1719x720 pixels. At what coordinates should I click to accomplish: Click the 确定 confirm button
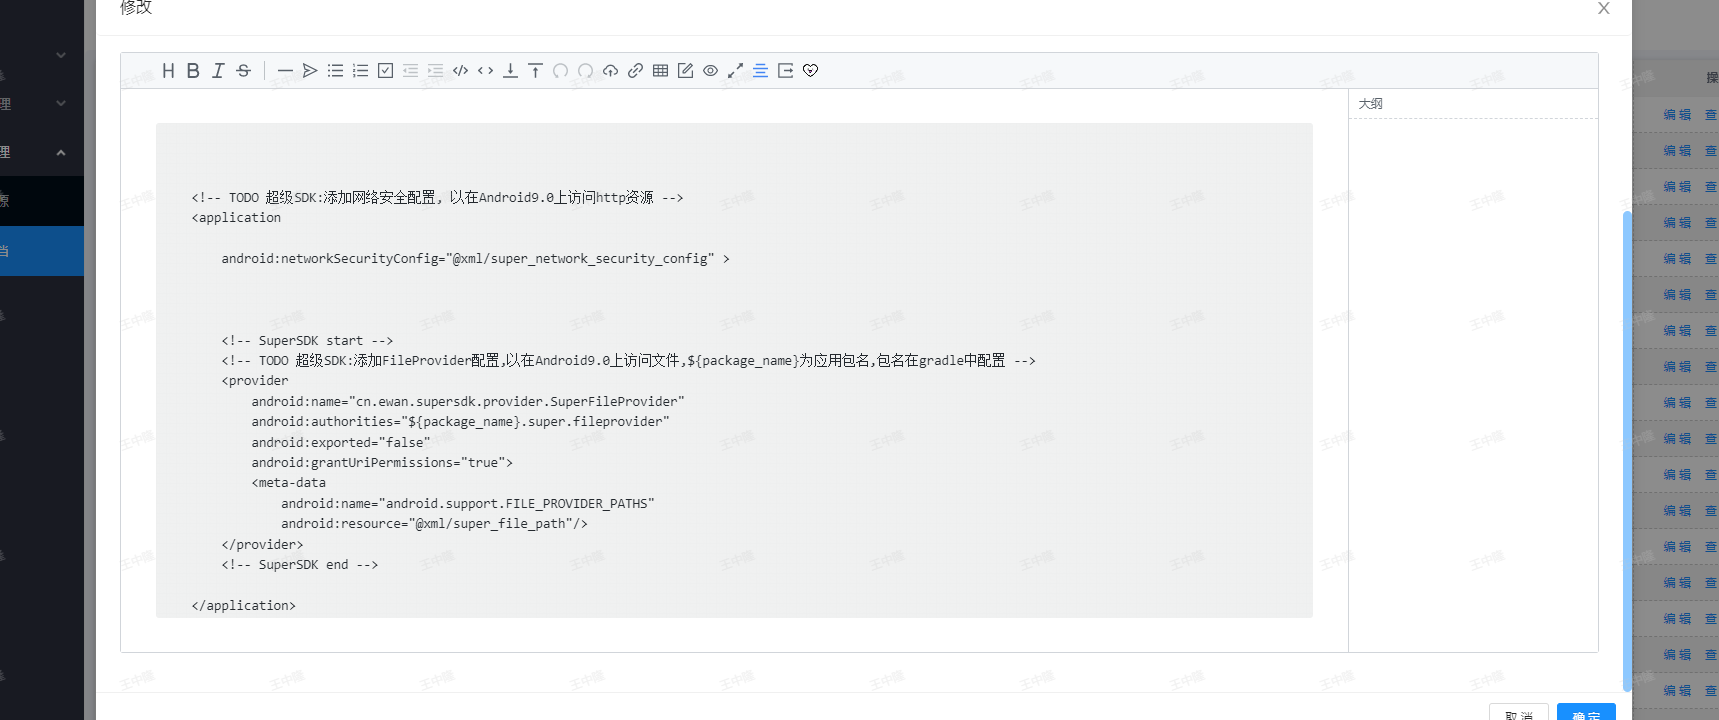coord(1585,712)
